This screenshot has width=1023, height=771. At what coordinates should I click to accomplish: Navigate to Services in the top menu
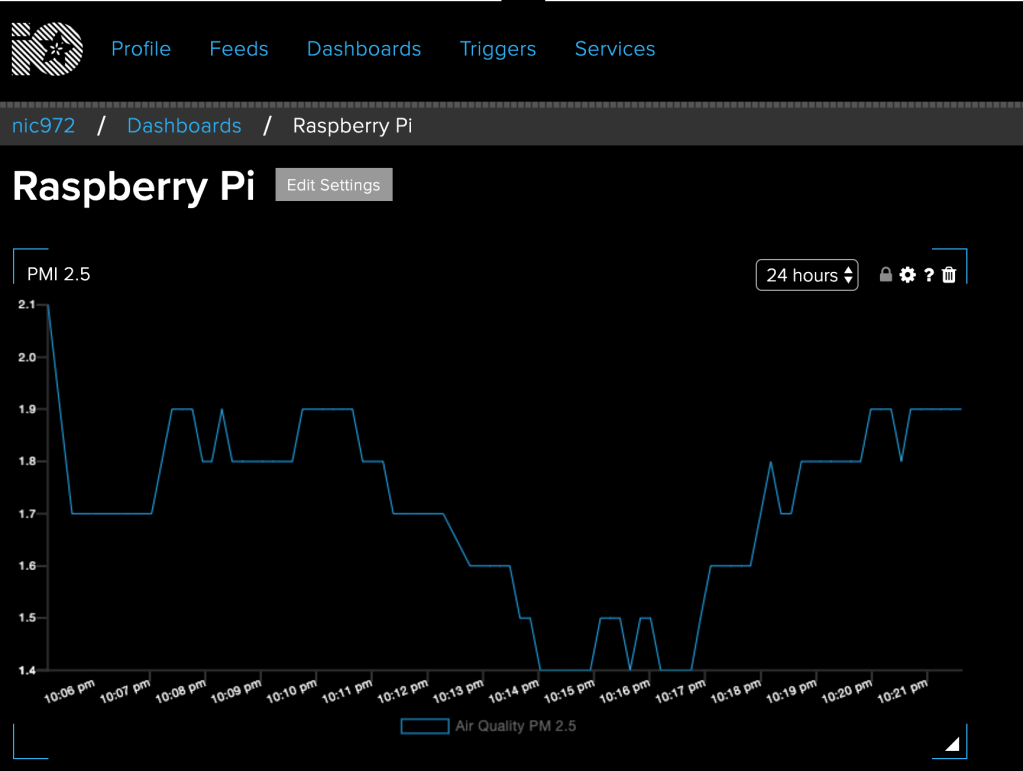coord(614,49)
